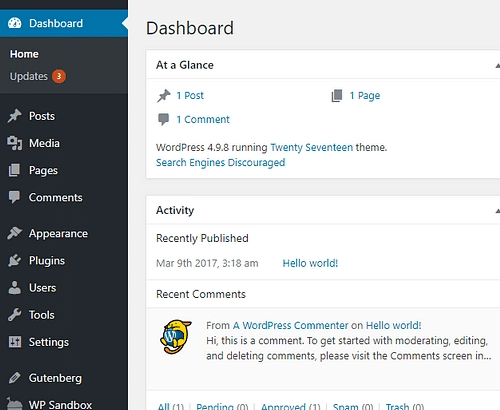The image size is (500, 410).
Task: Go to the Home submenu item
Action: pyautogui.click(x=24, y=54)
